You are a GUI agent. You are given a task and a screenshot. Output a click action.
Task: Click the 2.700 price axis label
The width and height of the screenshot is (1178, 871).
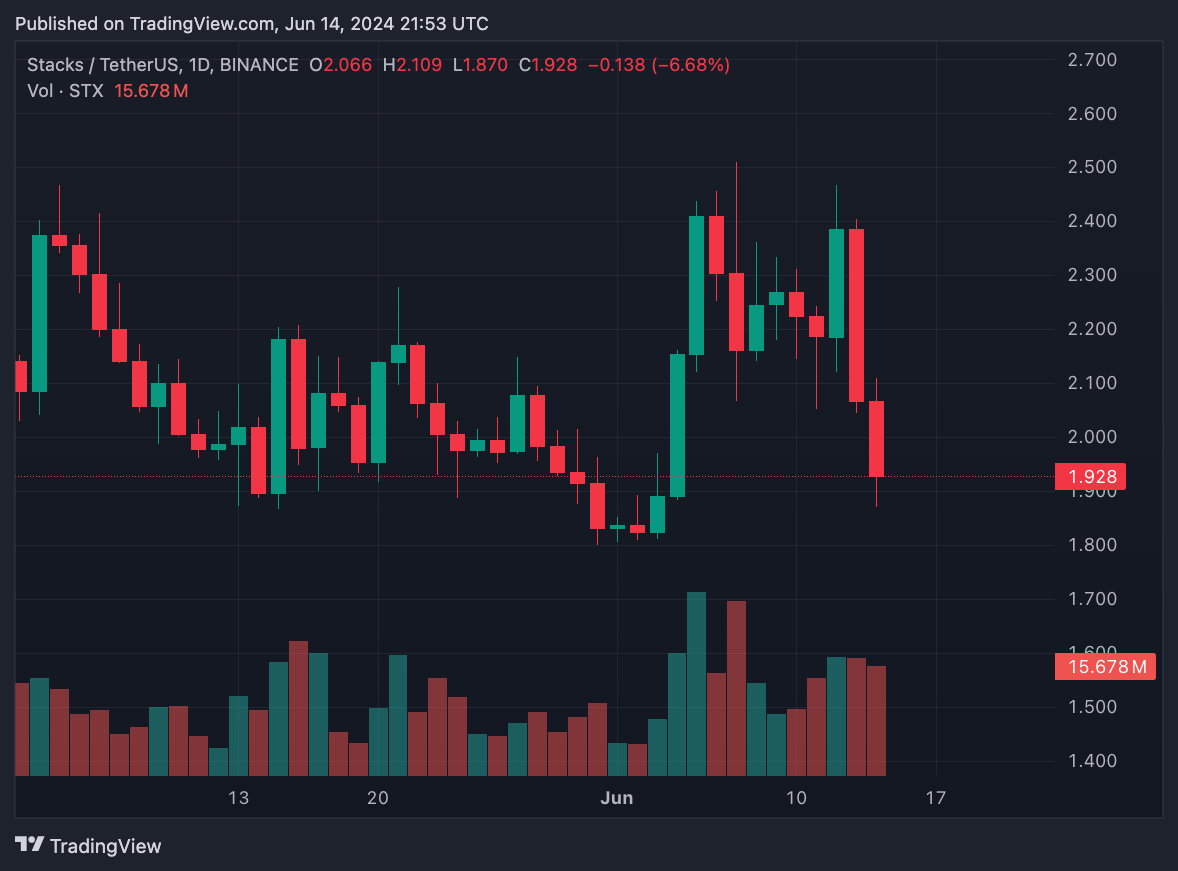[1092, 59]
